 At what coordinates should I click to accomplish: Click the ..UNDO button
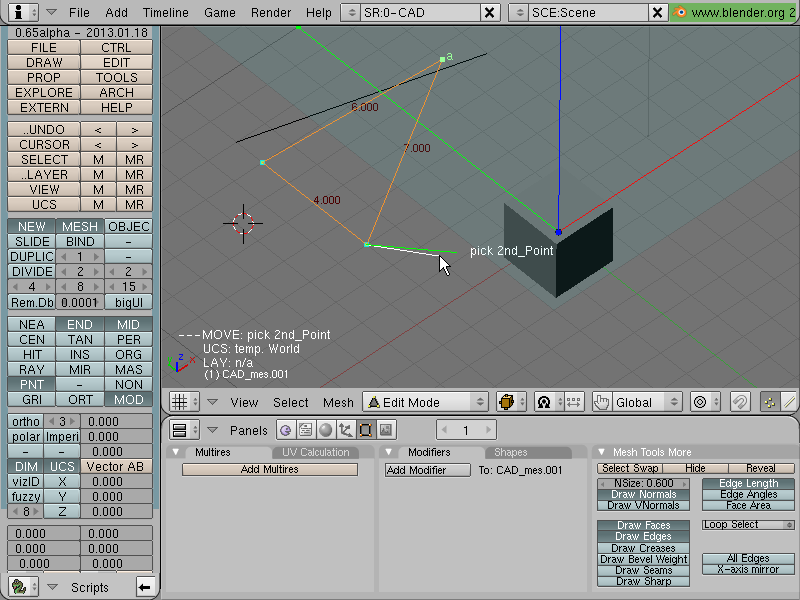[44, 130]
